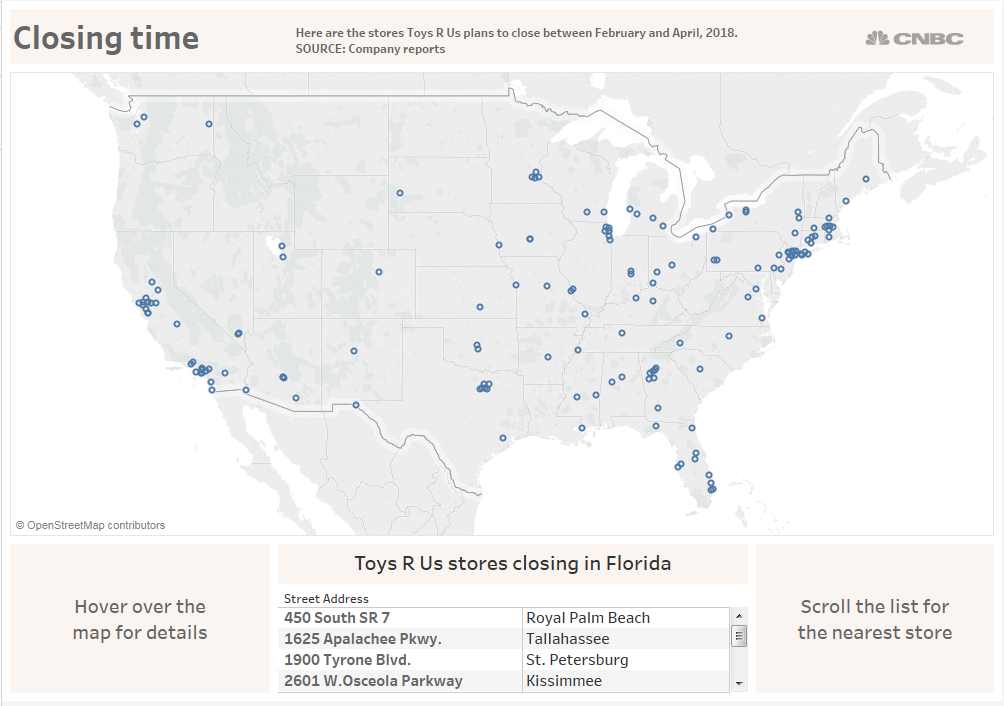Select the Bangor store marker in Maine
The width and height of the screenshot is (1004, 706).
(866, 179)
